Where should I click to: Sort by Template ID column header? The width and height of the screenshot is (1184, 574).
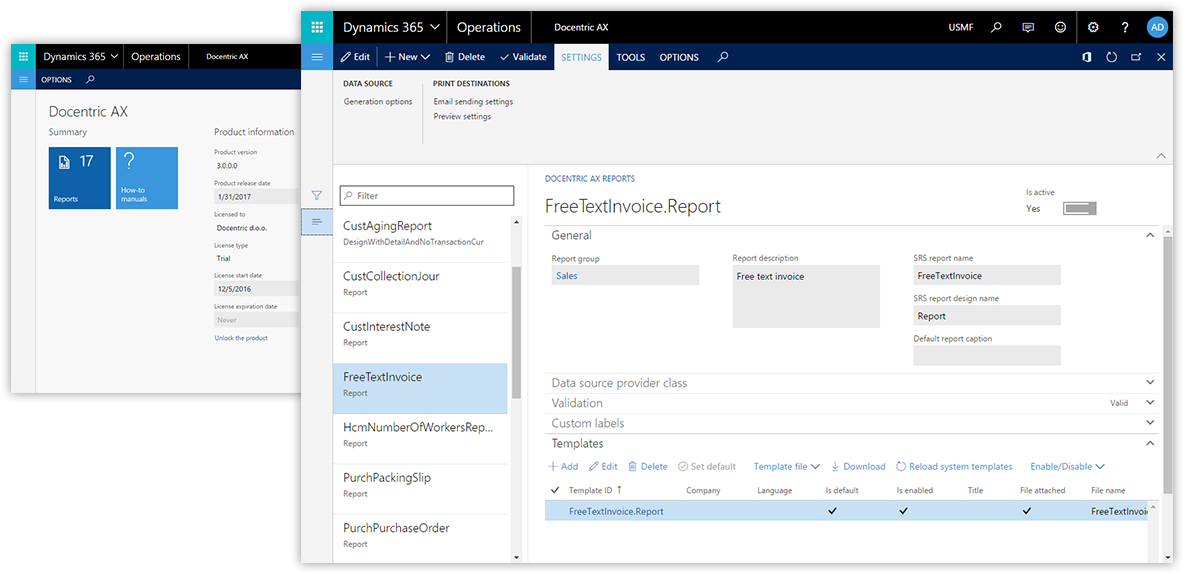[x=596, y=490]
